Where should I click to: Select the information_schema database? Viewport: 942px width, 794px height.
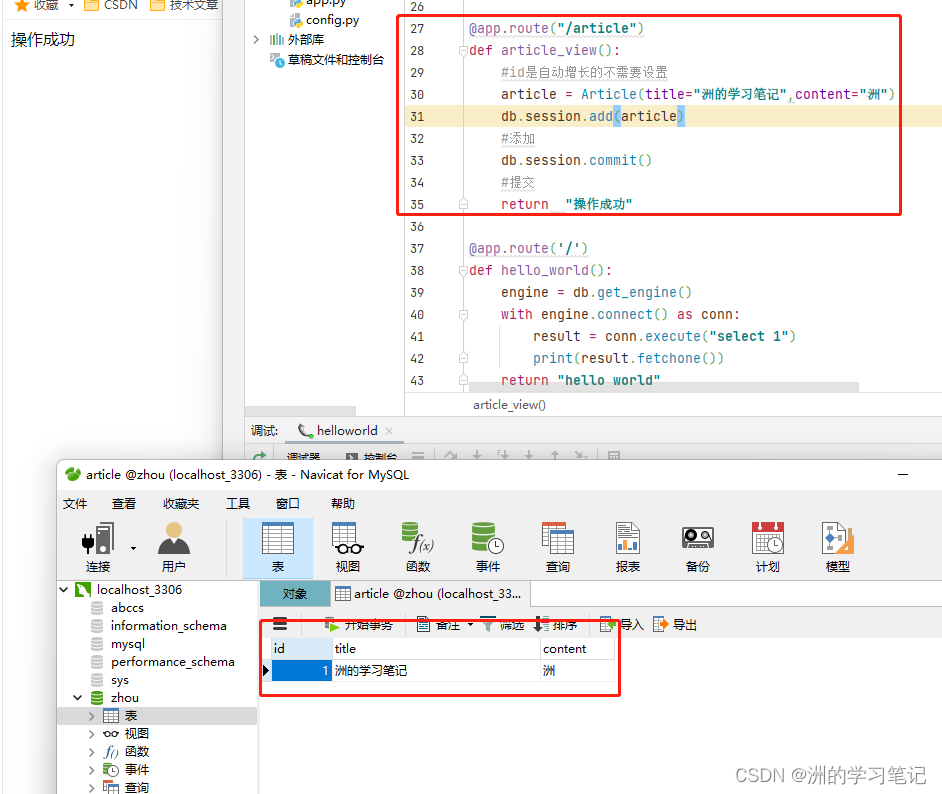point(169,626)
